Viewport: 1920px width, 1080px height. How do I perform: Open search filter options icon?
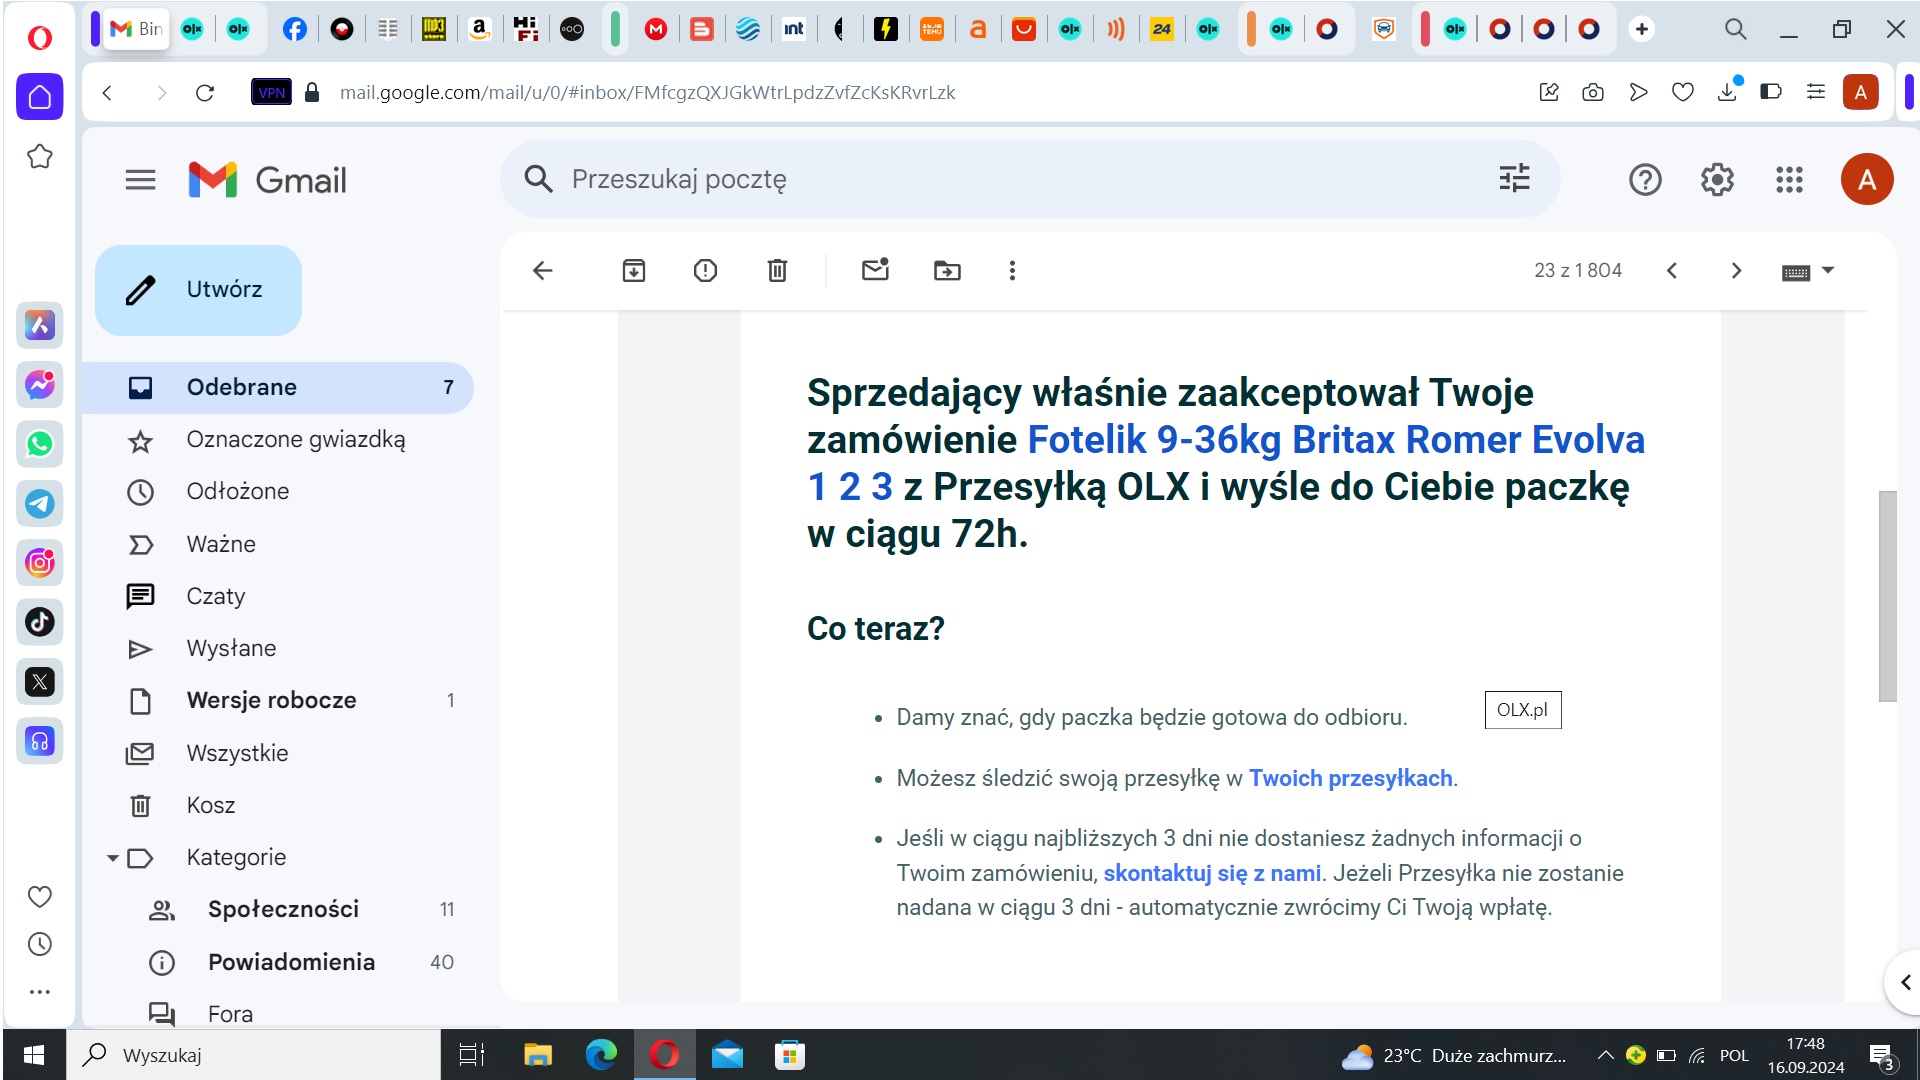(1514, 179)
